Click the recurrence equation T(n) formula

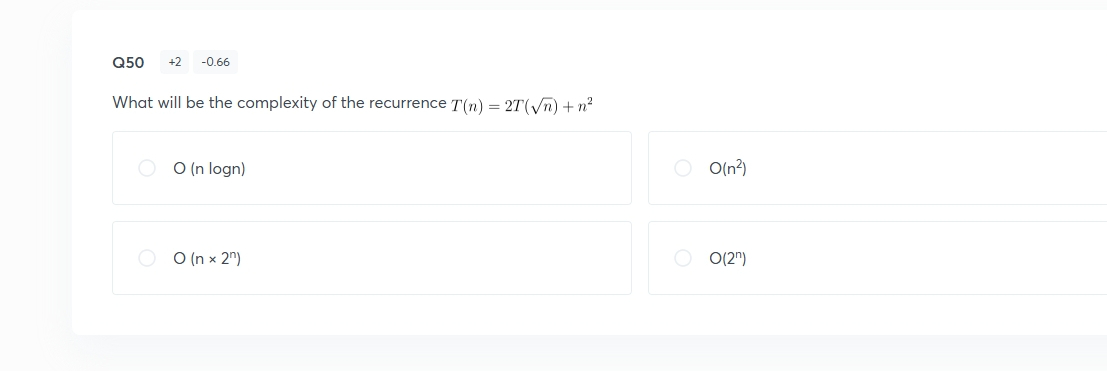[x=522, y=105]
